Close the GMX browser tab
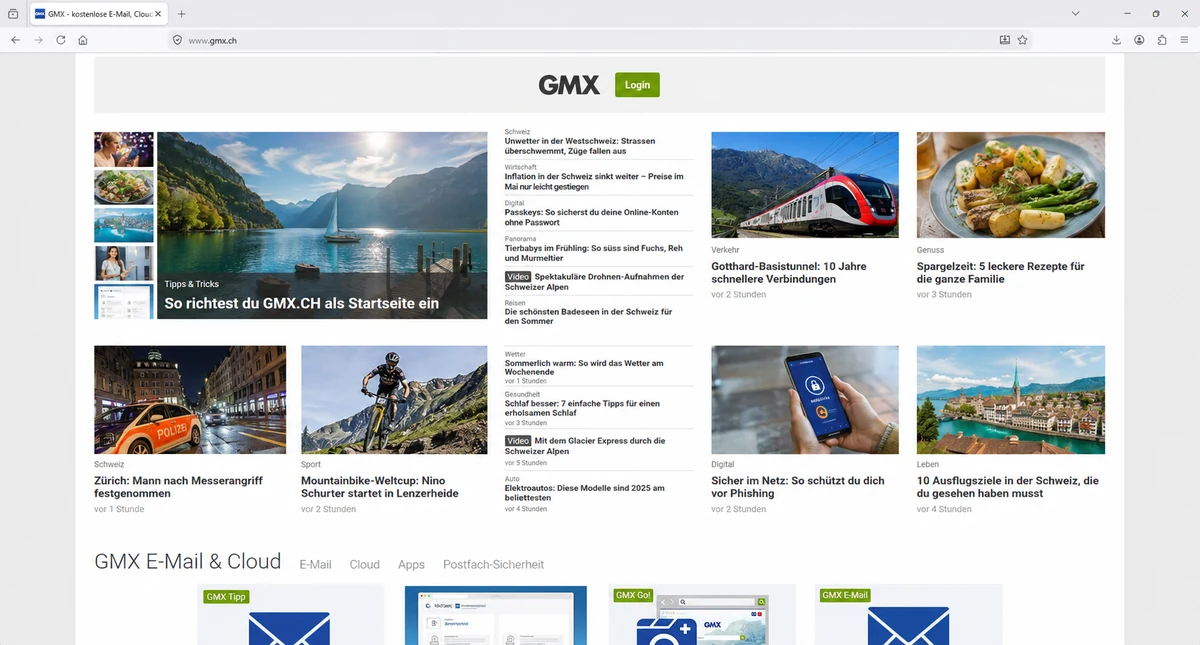The width and height of the screenshot is (1200, 645). pyautogui.click(x=158, y=14)
